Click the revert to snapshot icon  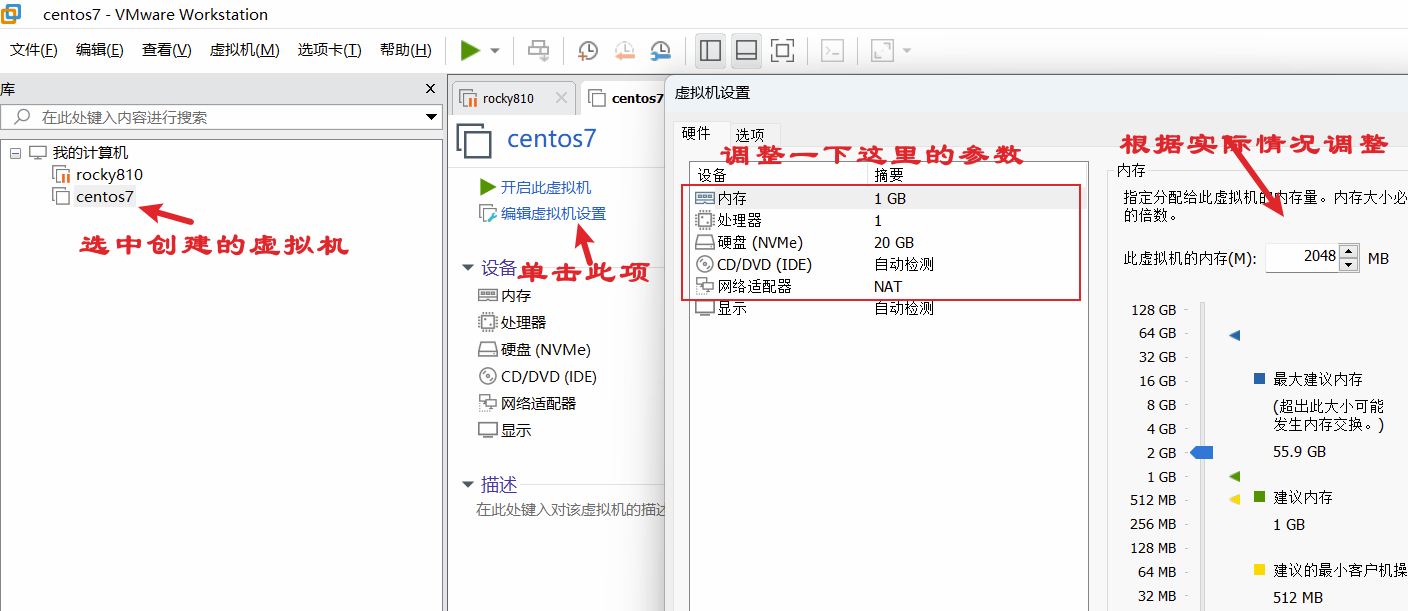(624, 50)
